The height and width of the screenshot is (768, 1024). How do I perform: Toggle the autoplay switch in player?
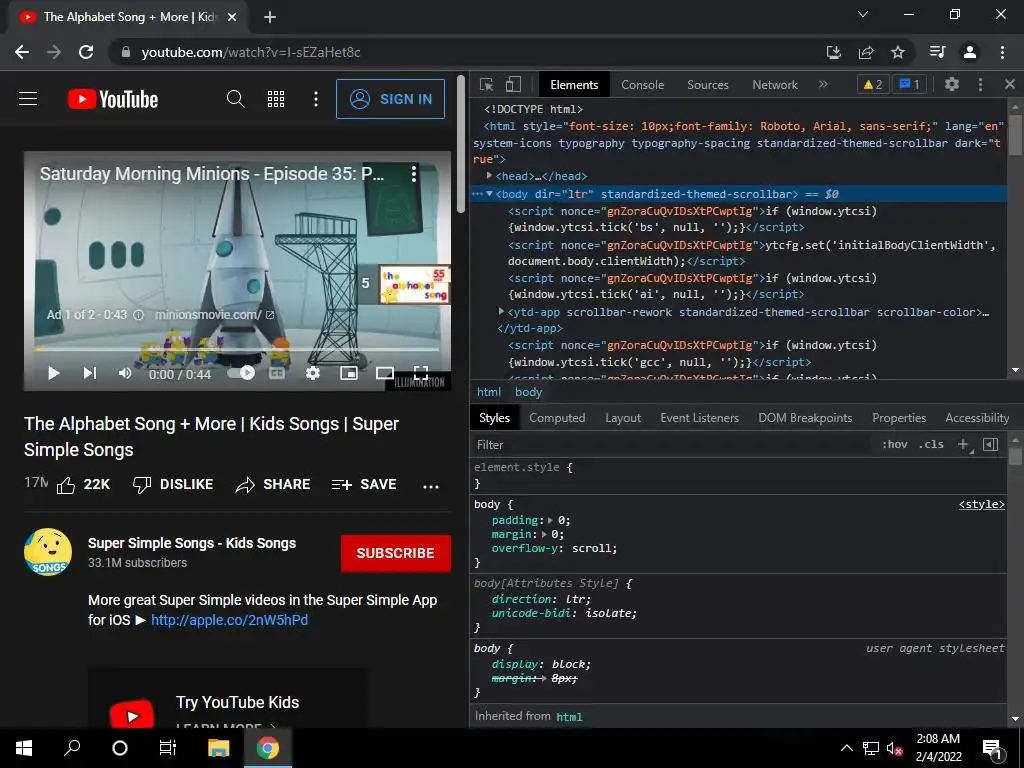241,373
